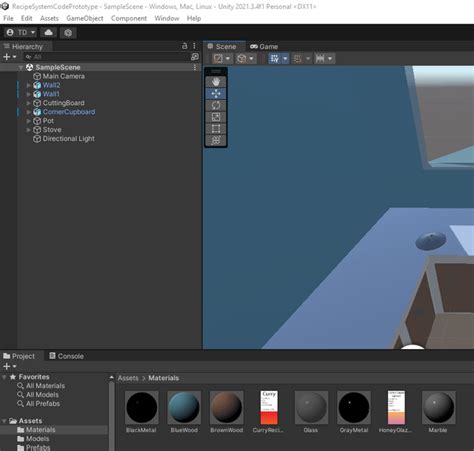
Task: Click the Hierarchy lock icon
Action: click(x=185, y=46)
